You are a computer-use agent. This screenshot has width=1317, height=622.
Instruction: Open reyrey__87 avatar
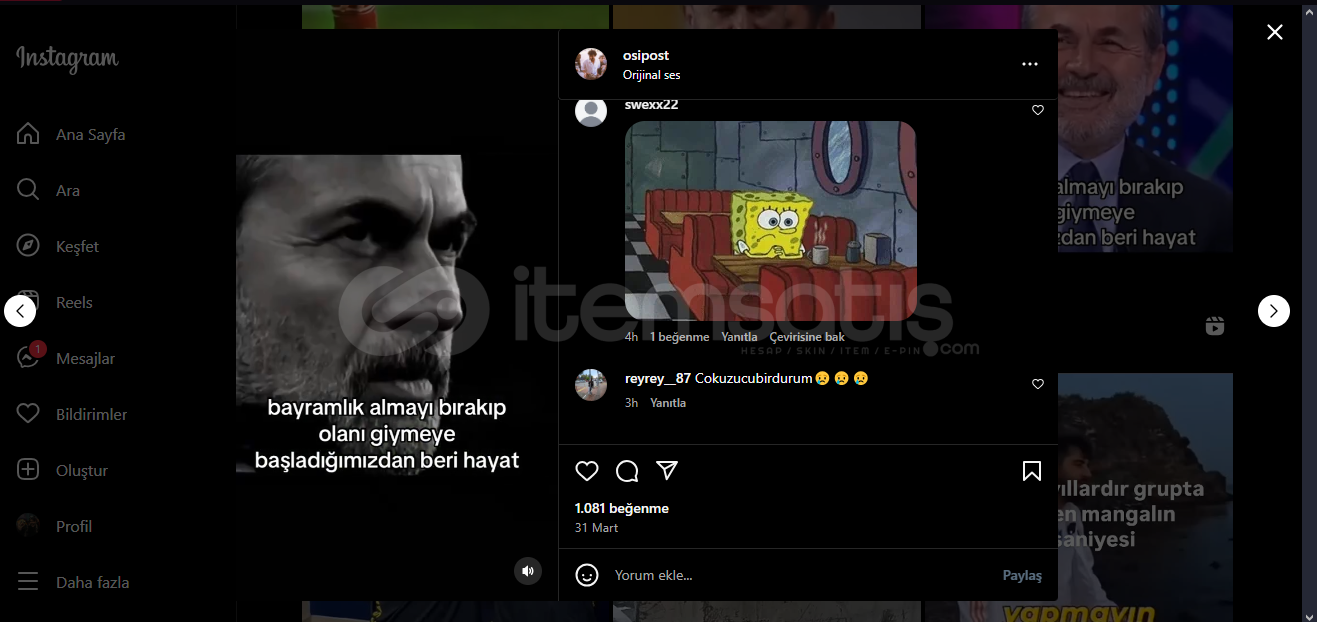(591, 385)
